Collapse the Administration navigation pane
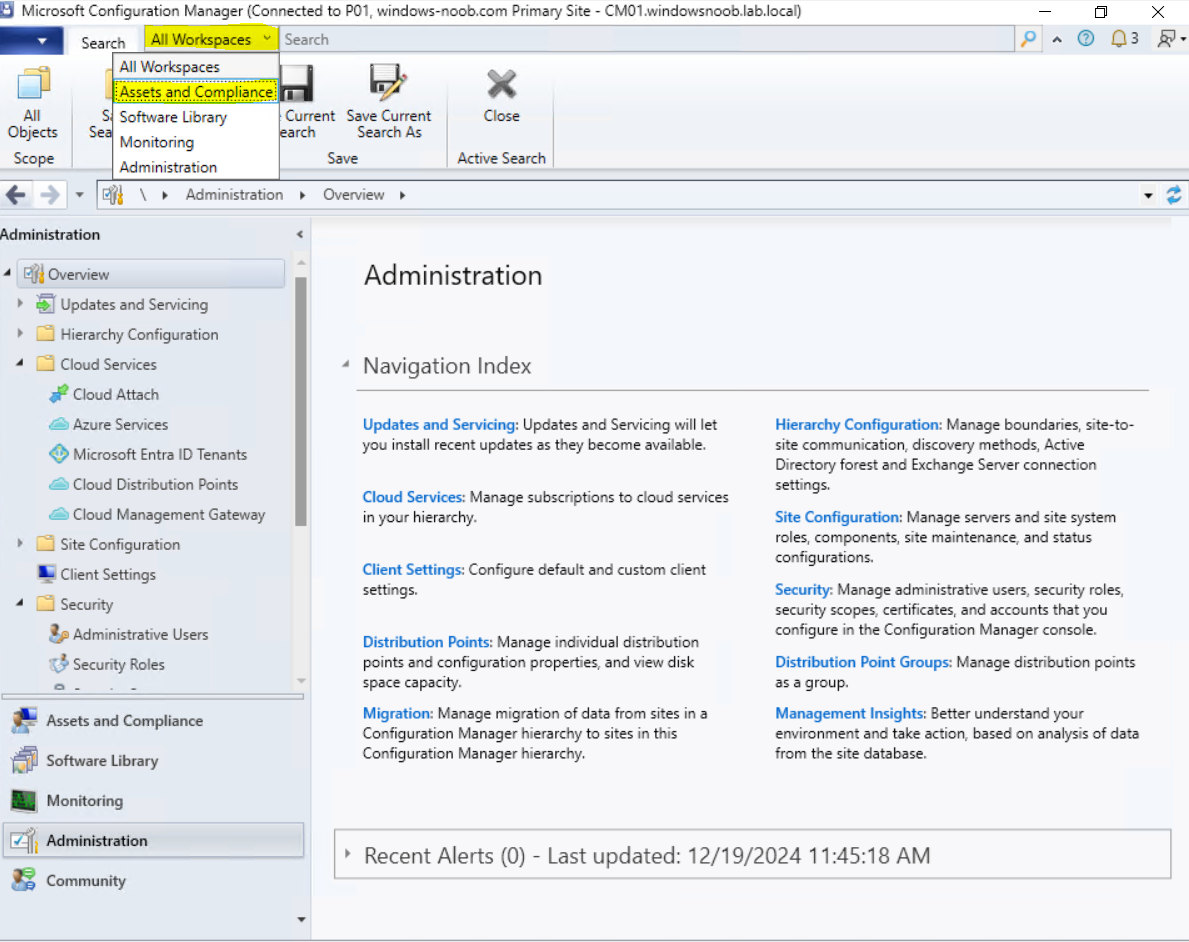The height and width of the screenshot is (942, 1189). pyautogui.click(x=300, y=234)
